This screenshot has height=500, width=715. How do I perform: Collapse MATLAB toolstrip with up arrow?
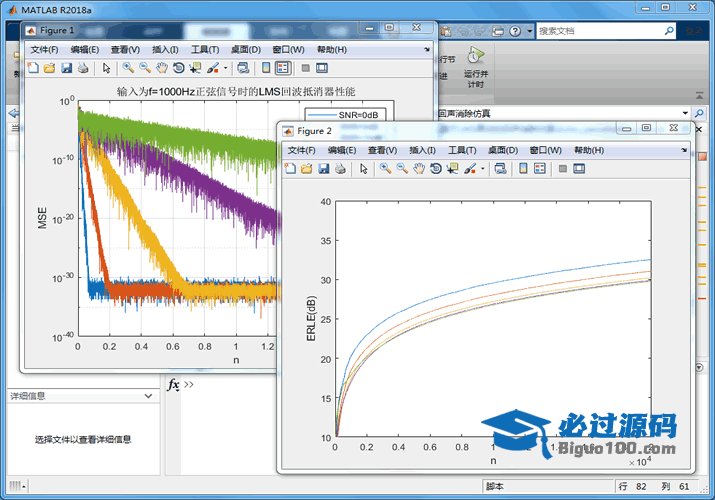tap(699, 96)
